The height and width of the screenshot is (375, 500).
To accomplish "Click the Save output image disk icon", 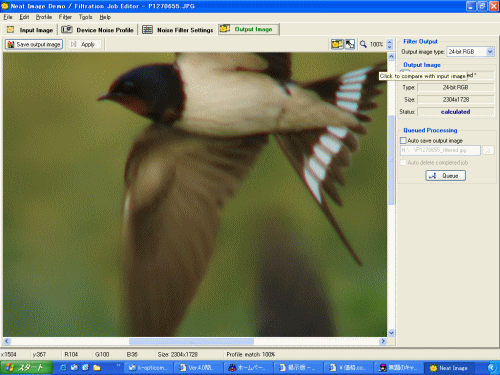I will [11, 44].
